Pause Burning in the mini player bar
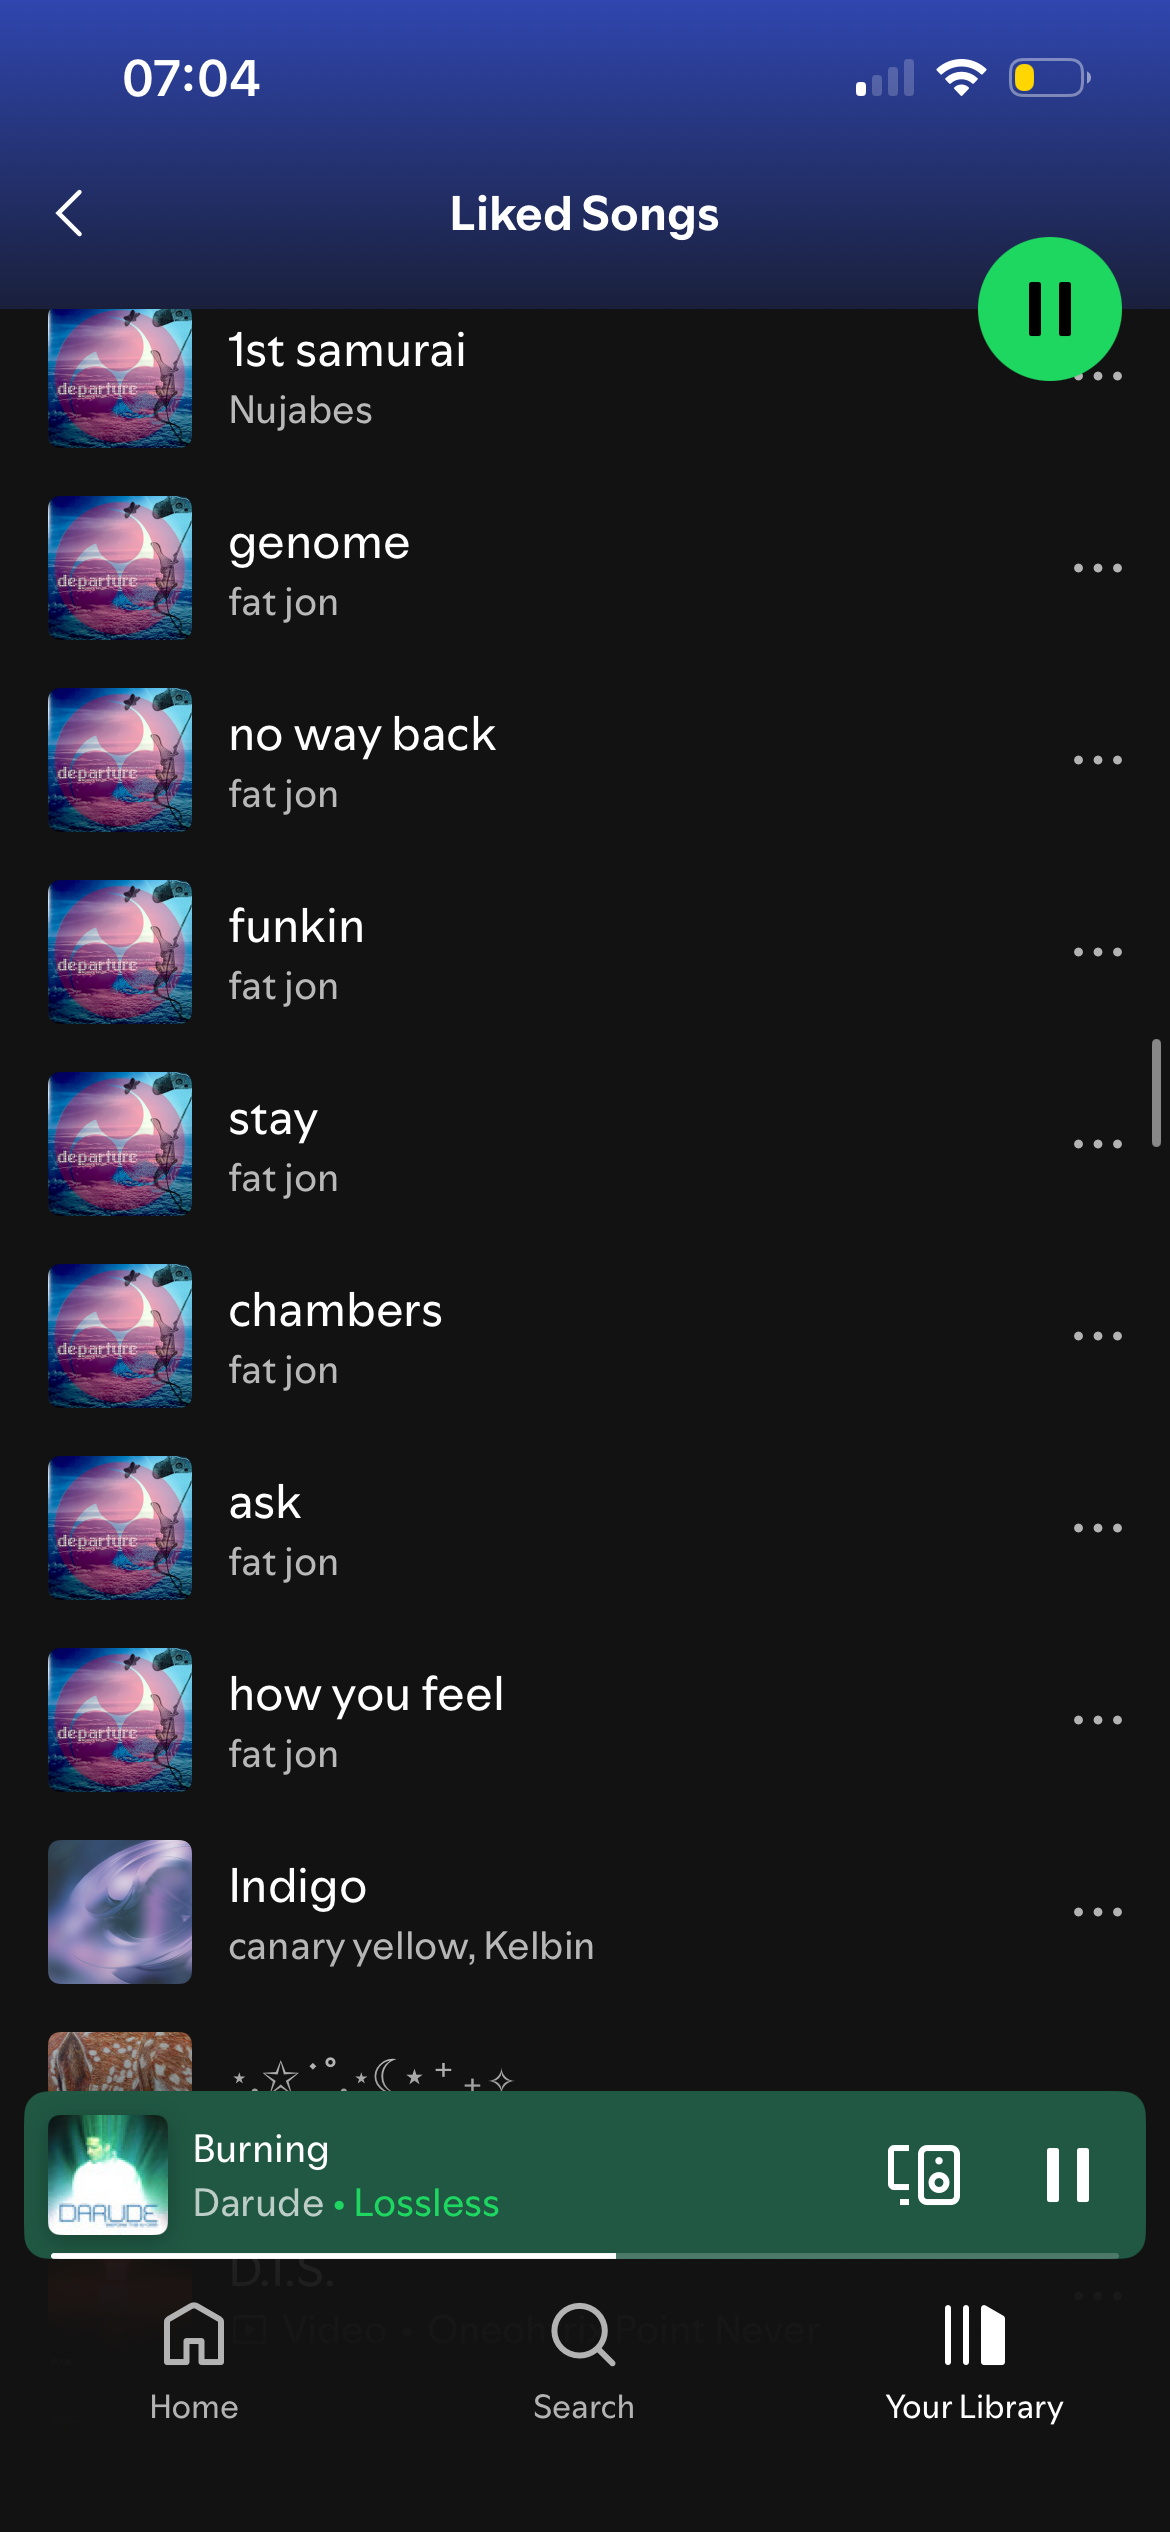 1067,2174
